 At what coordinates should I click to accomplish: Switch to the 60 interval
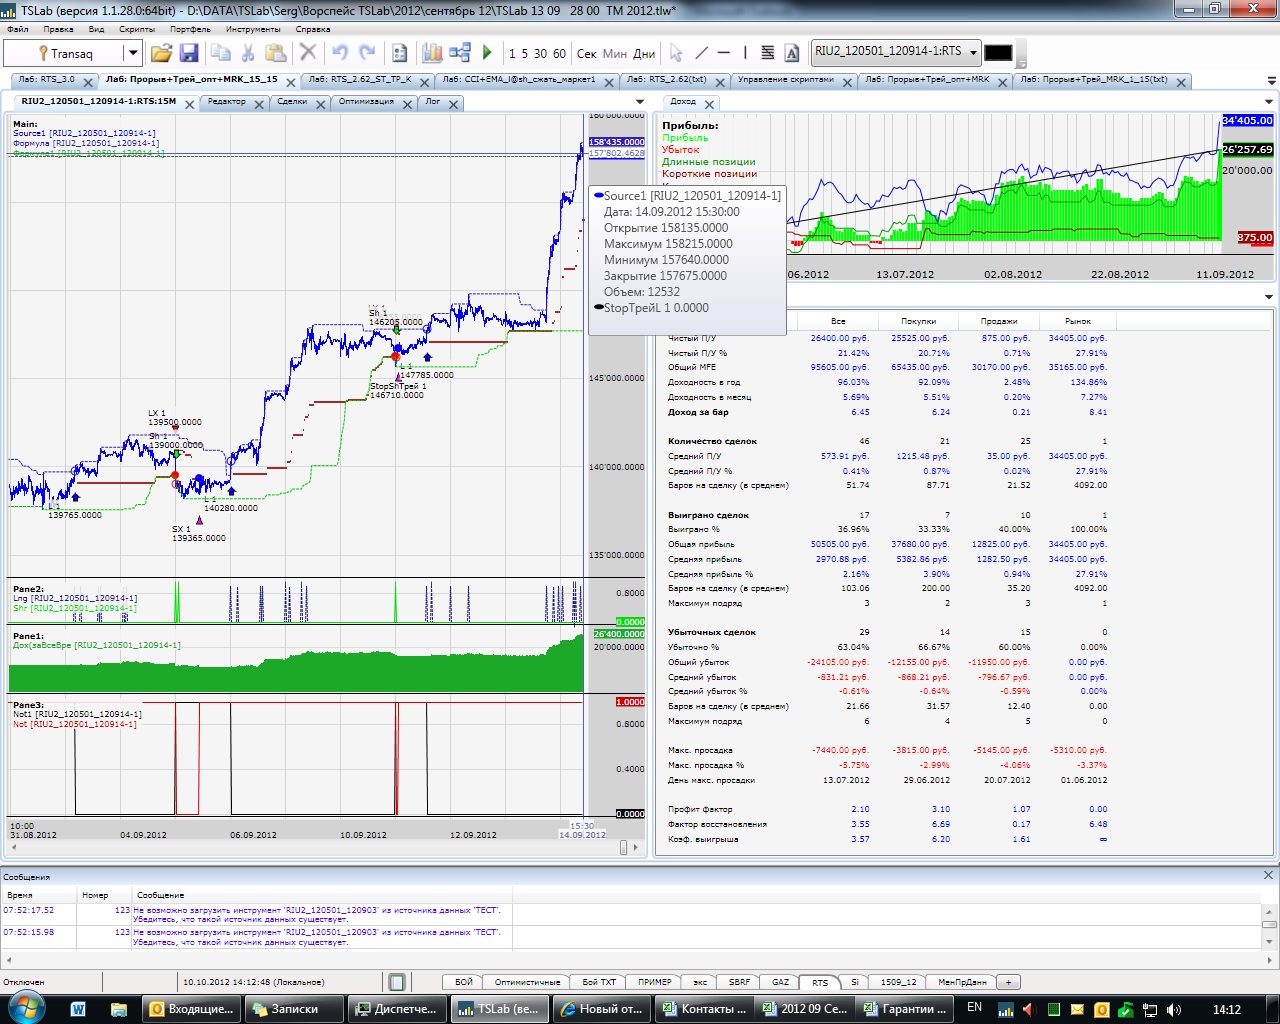pyautogui.click(x=559, y=54)
